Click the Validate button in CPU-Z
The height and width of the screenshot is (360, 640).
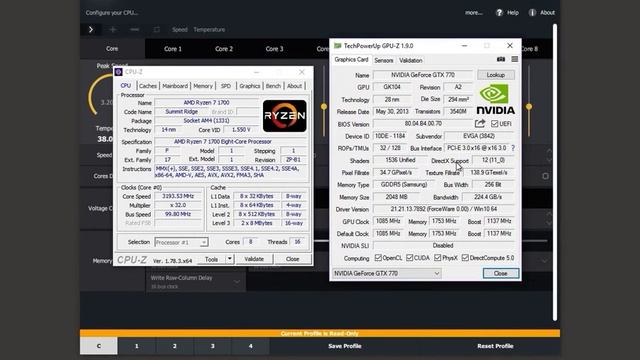coord(254,259)
